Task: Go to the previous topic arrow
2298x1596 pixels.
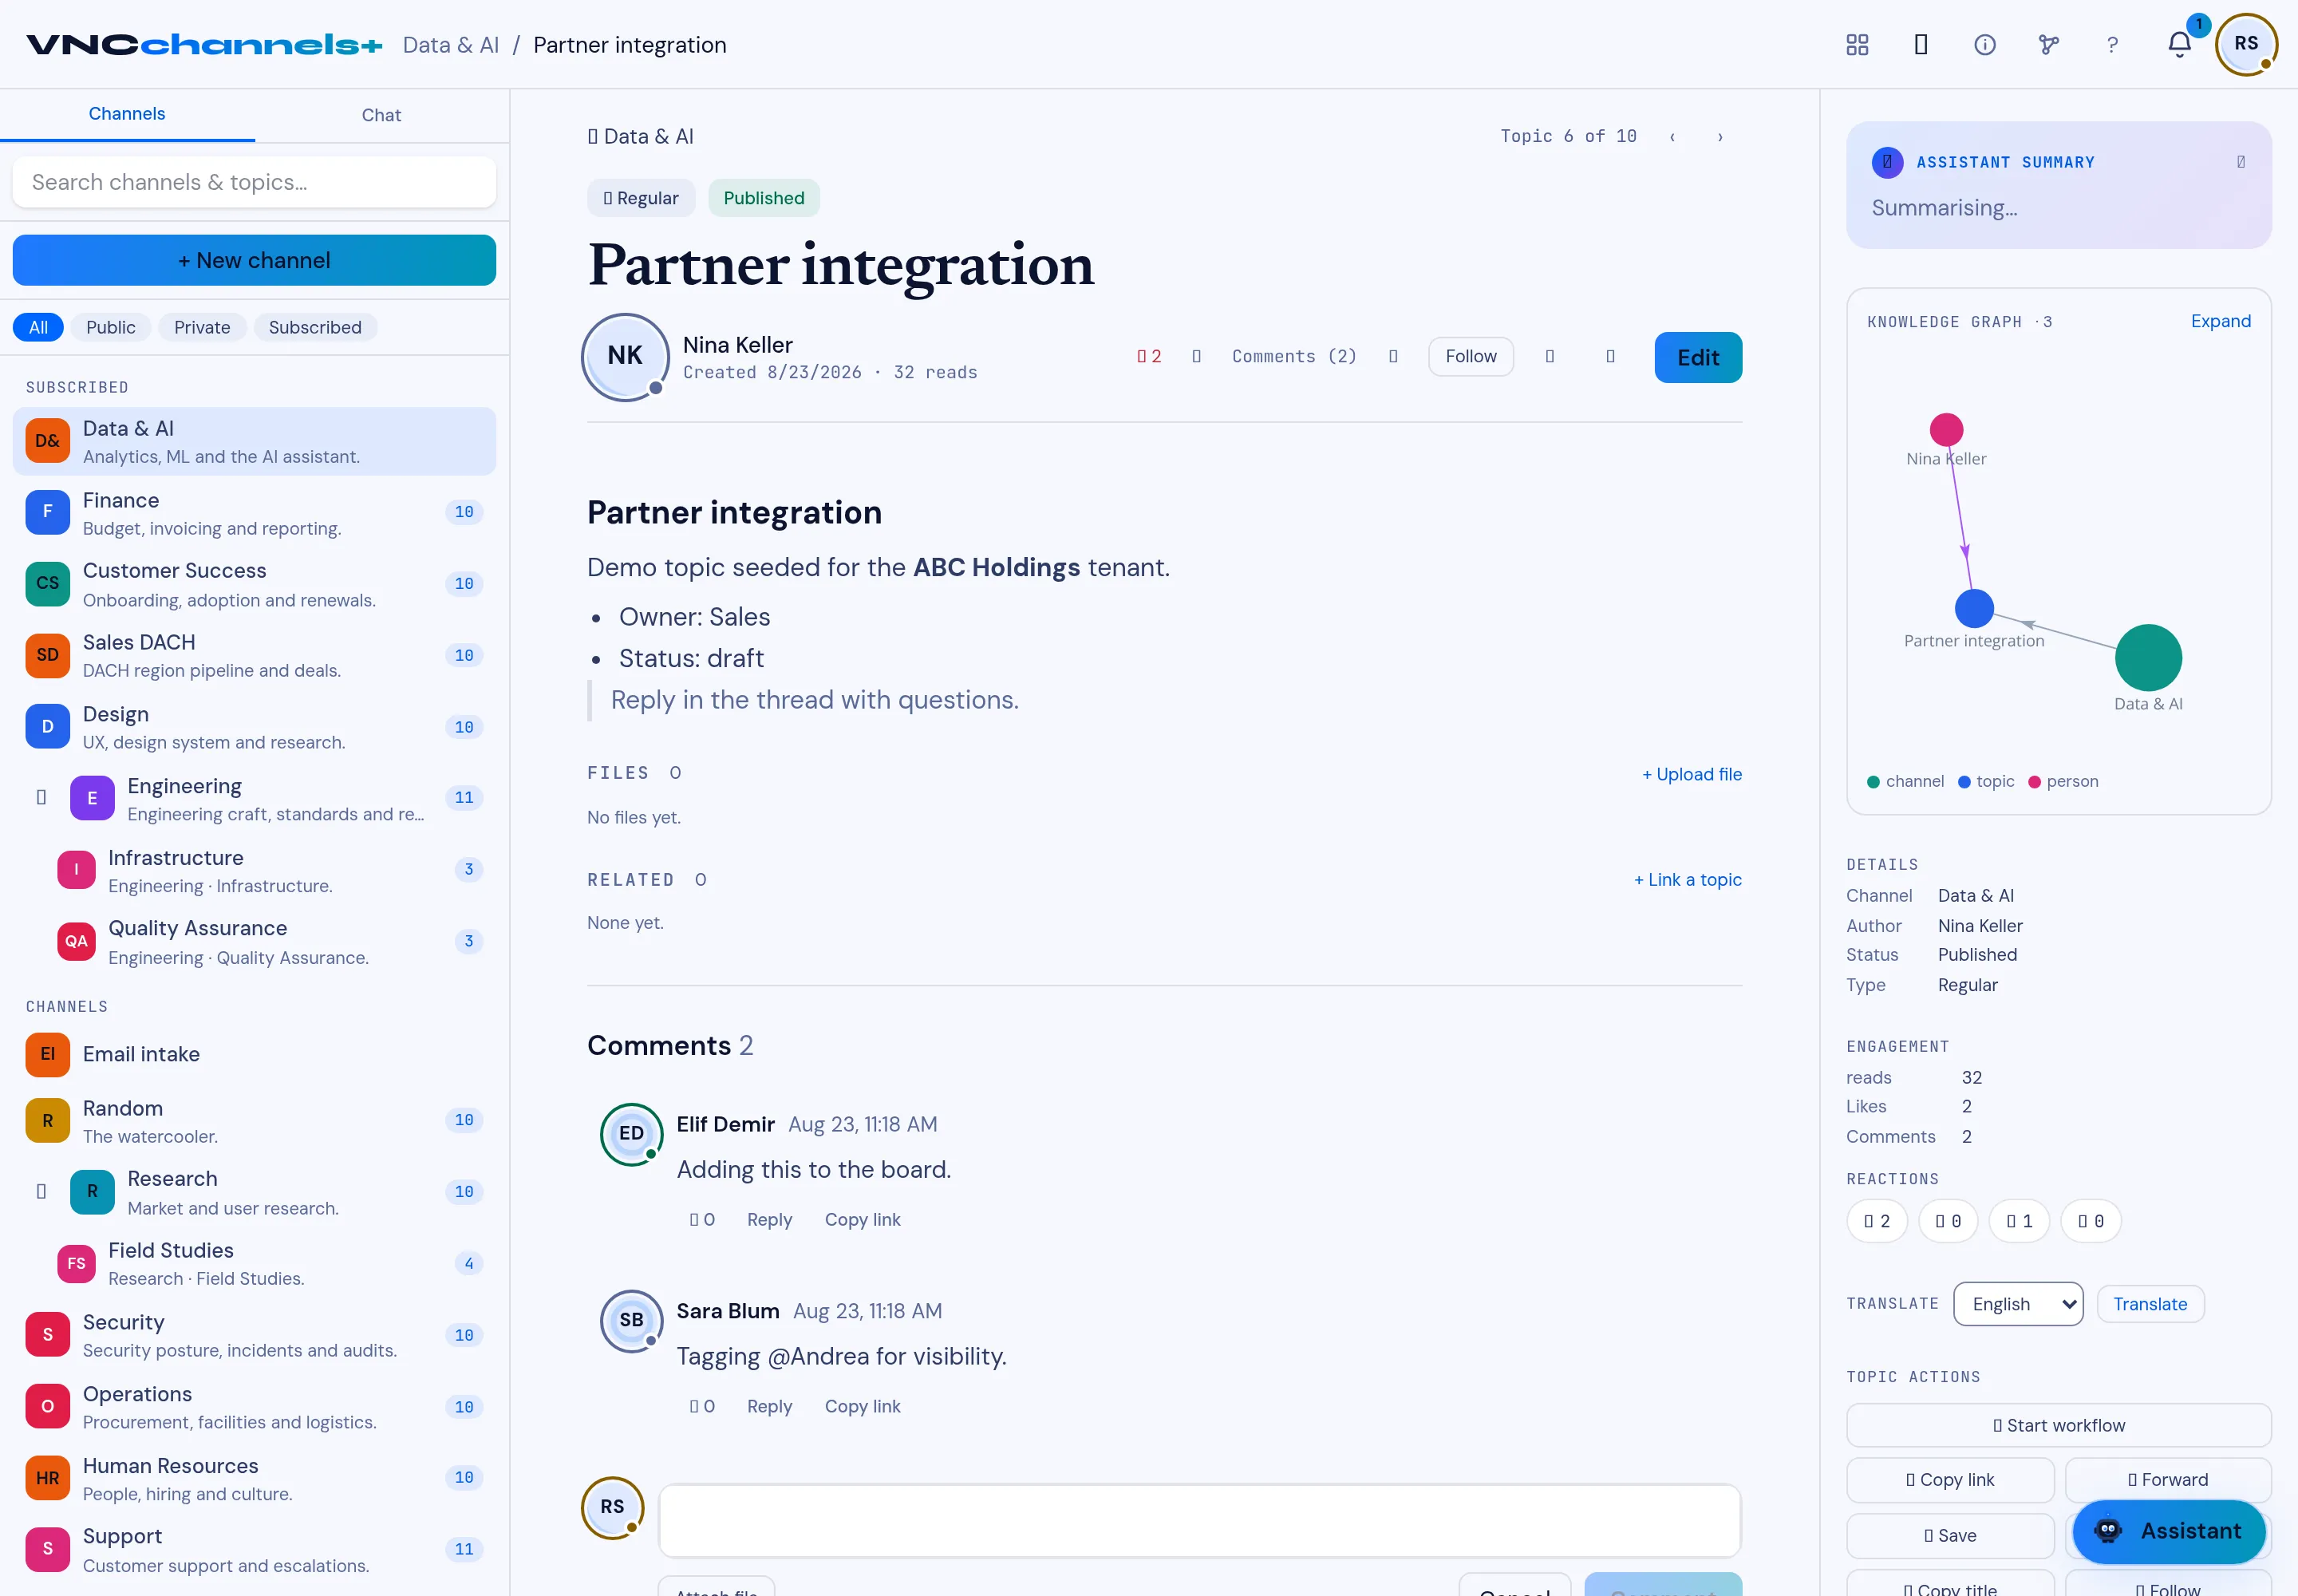Action: pos(1672,137)
